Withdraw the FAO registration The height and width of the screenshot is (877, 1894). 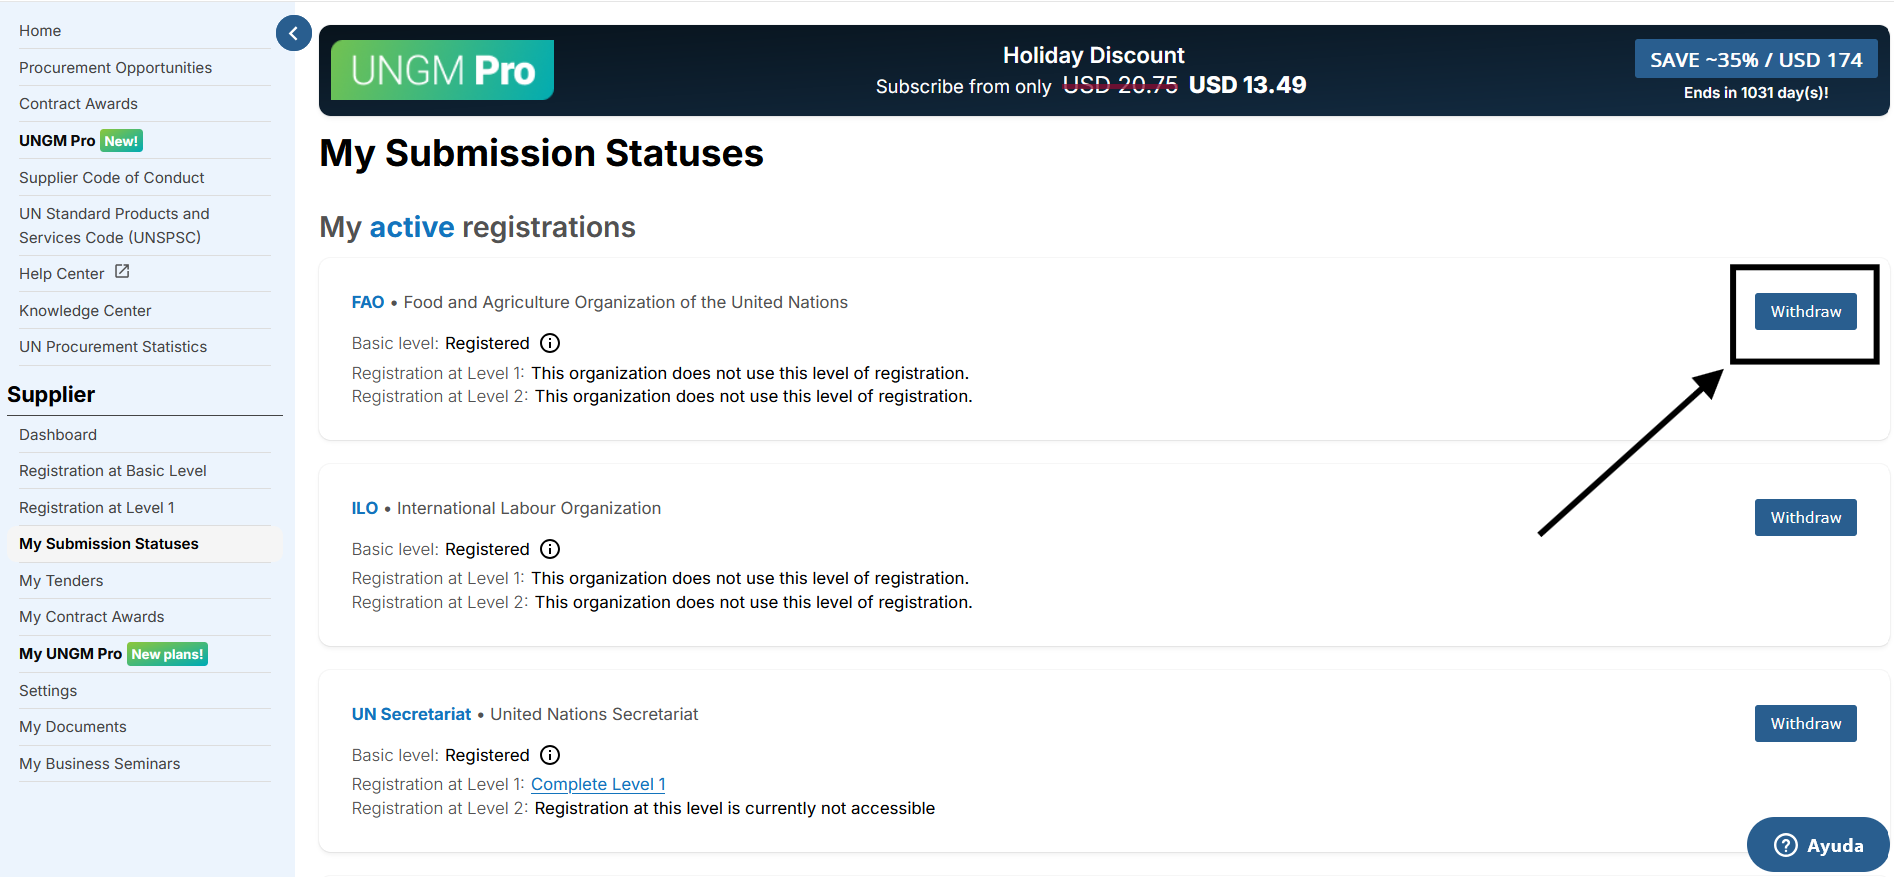1805,312
